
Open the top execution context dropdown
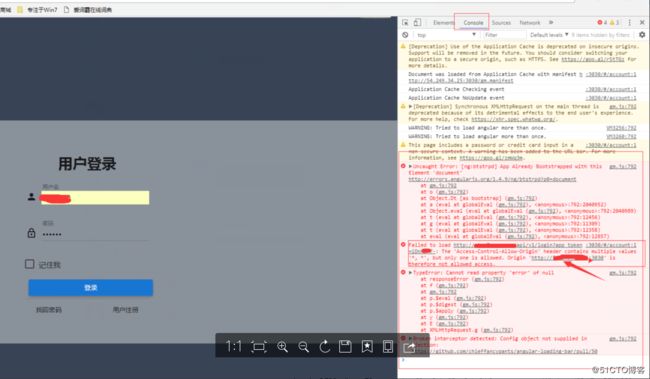(446, 35)
